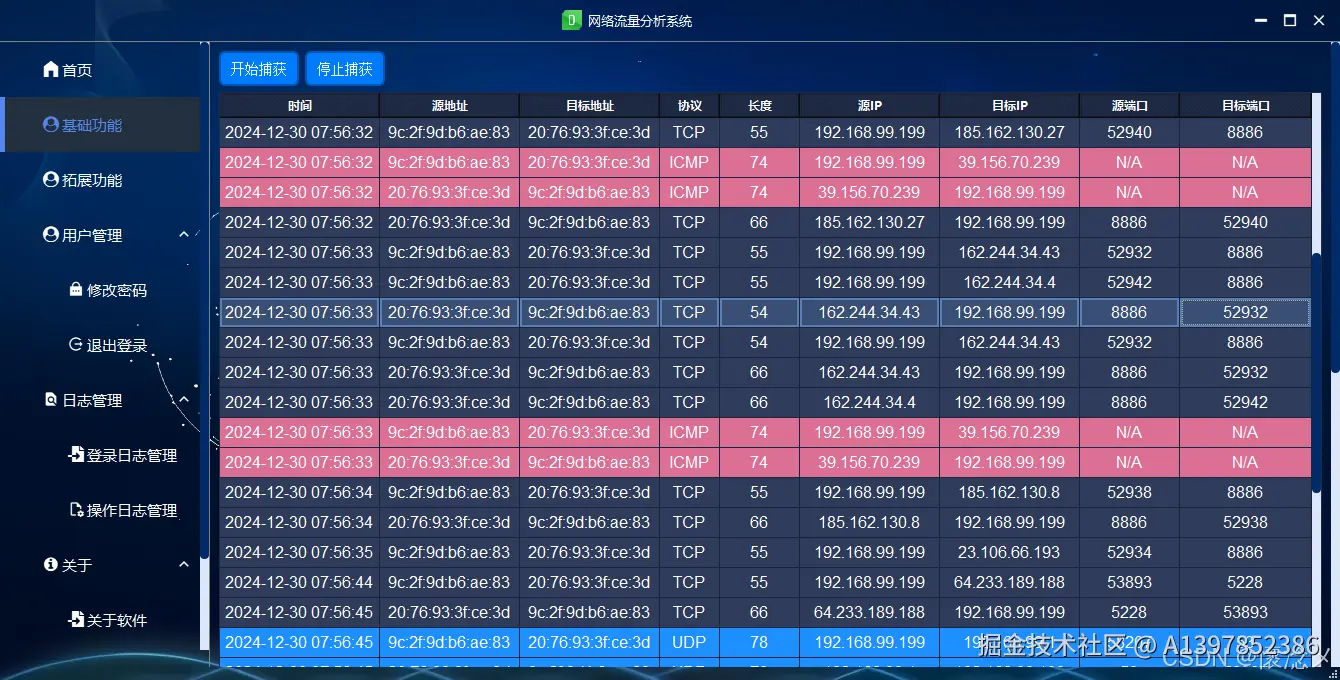The image size is (1340, 680).
Task: Click the 目标IP column header
Action: (1009, 105)
